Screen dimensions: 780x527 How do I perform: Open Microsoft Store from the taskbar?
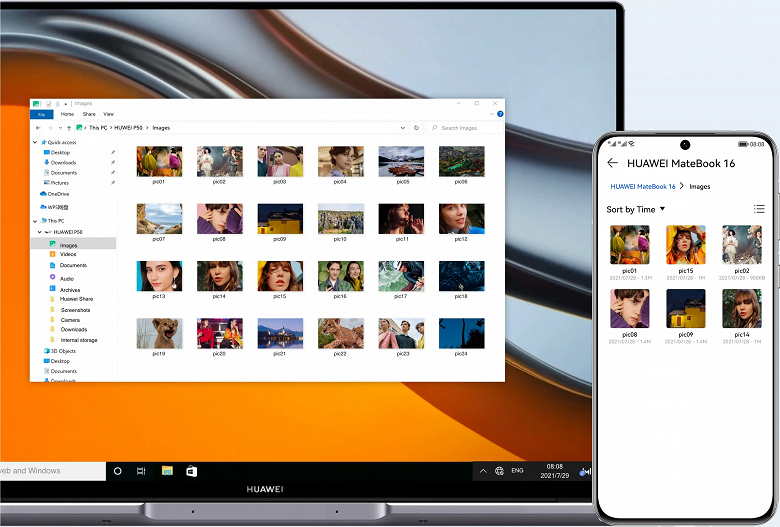[x=192, y=470]
